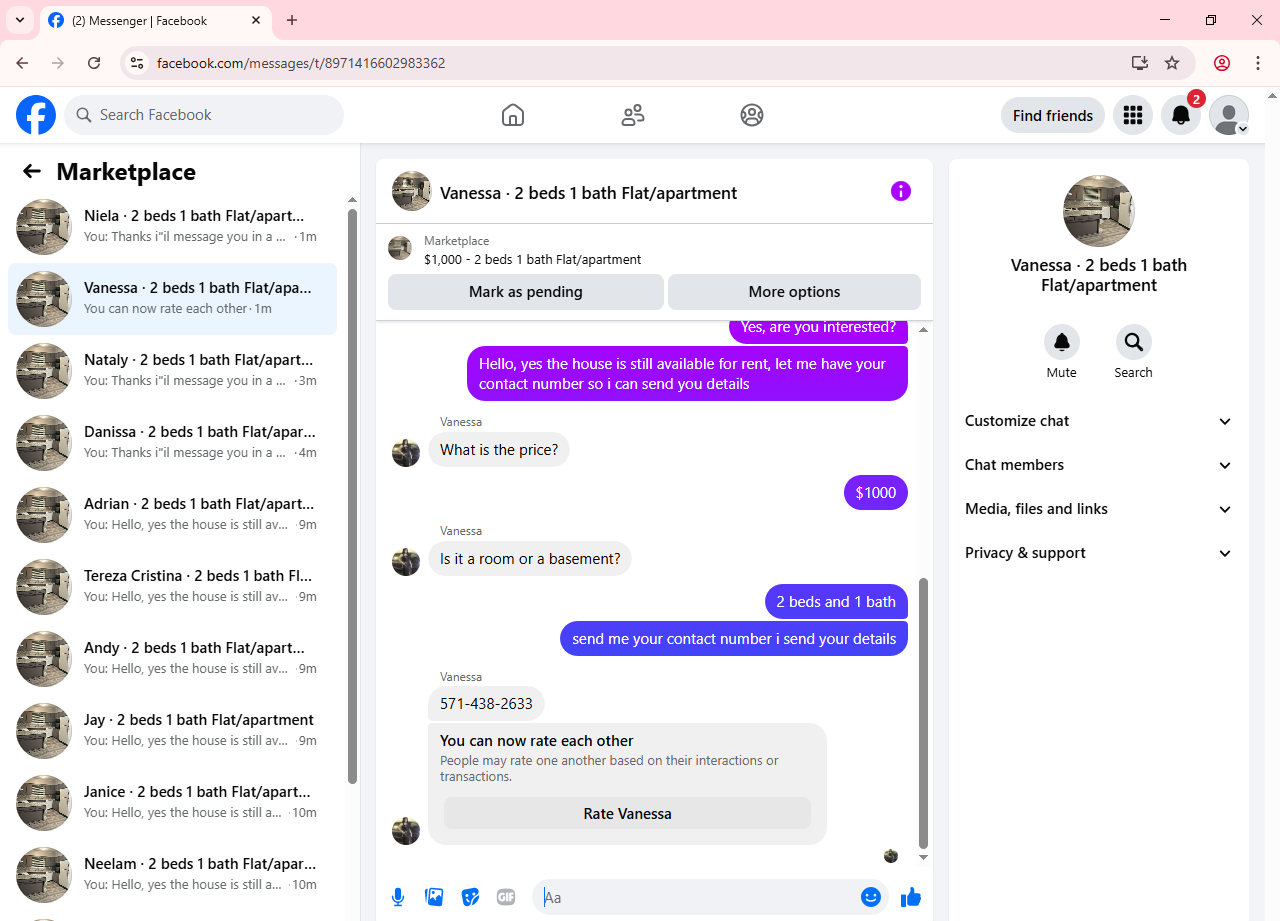Viewport: 1280px width, 921px height.
Task: Record a voice clip with microphone icon
Action: point(398,897)
